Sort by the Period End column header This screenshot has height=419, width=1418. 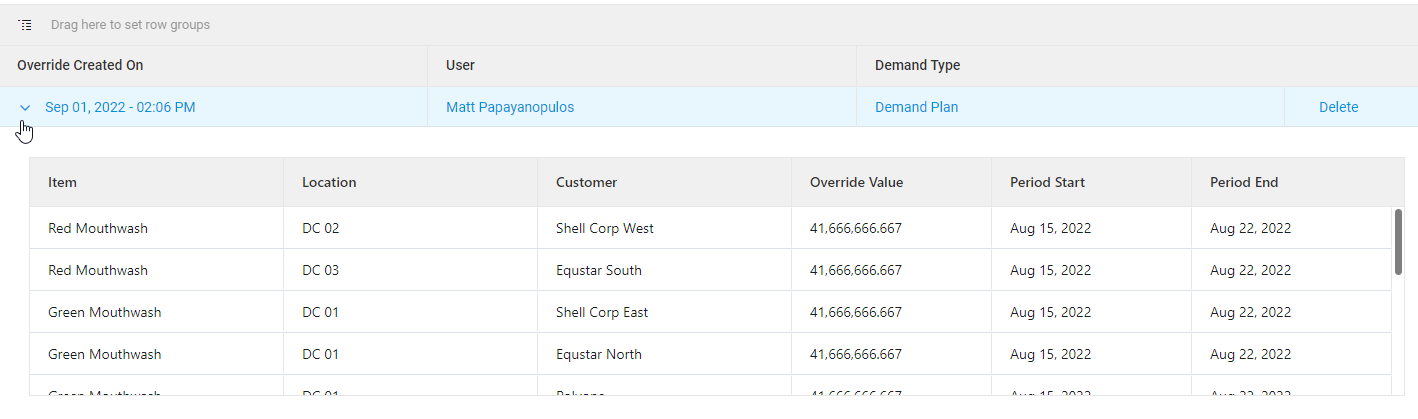point(1244,182)
